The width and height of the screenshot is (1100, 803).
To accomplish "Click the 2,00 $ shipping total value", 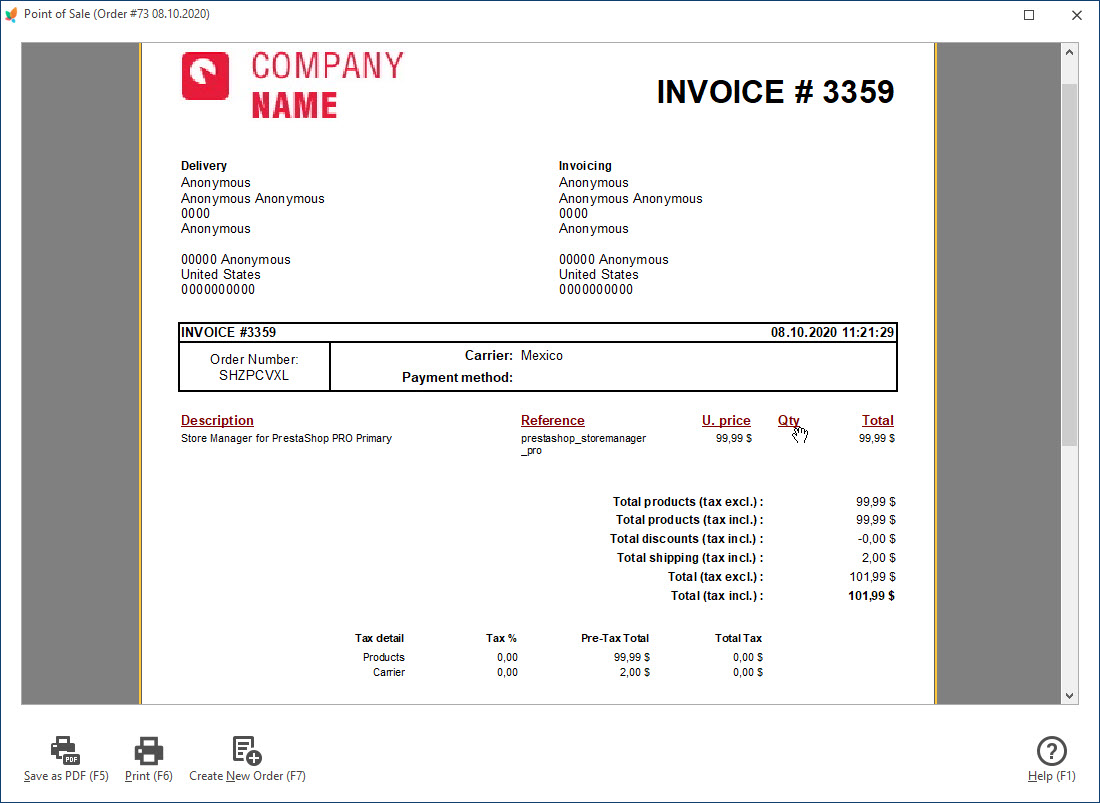I will pos(878,558).
